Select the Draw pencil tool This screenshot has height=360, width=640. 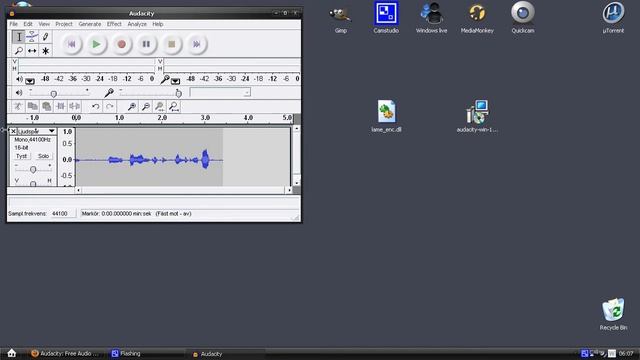(x=45, y=37)
